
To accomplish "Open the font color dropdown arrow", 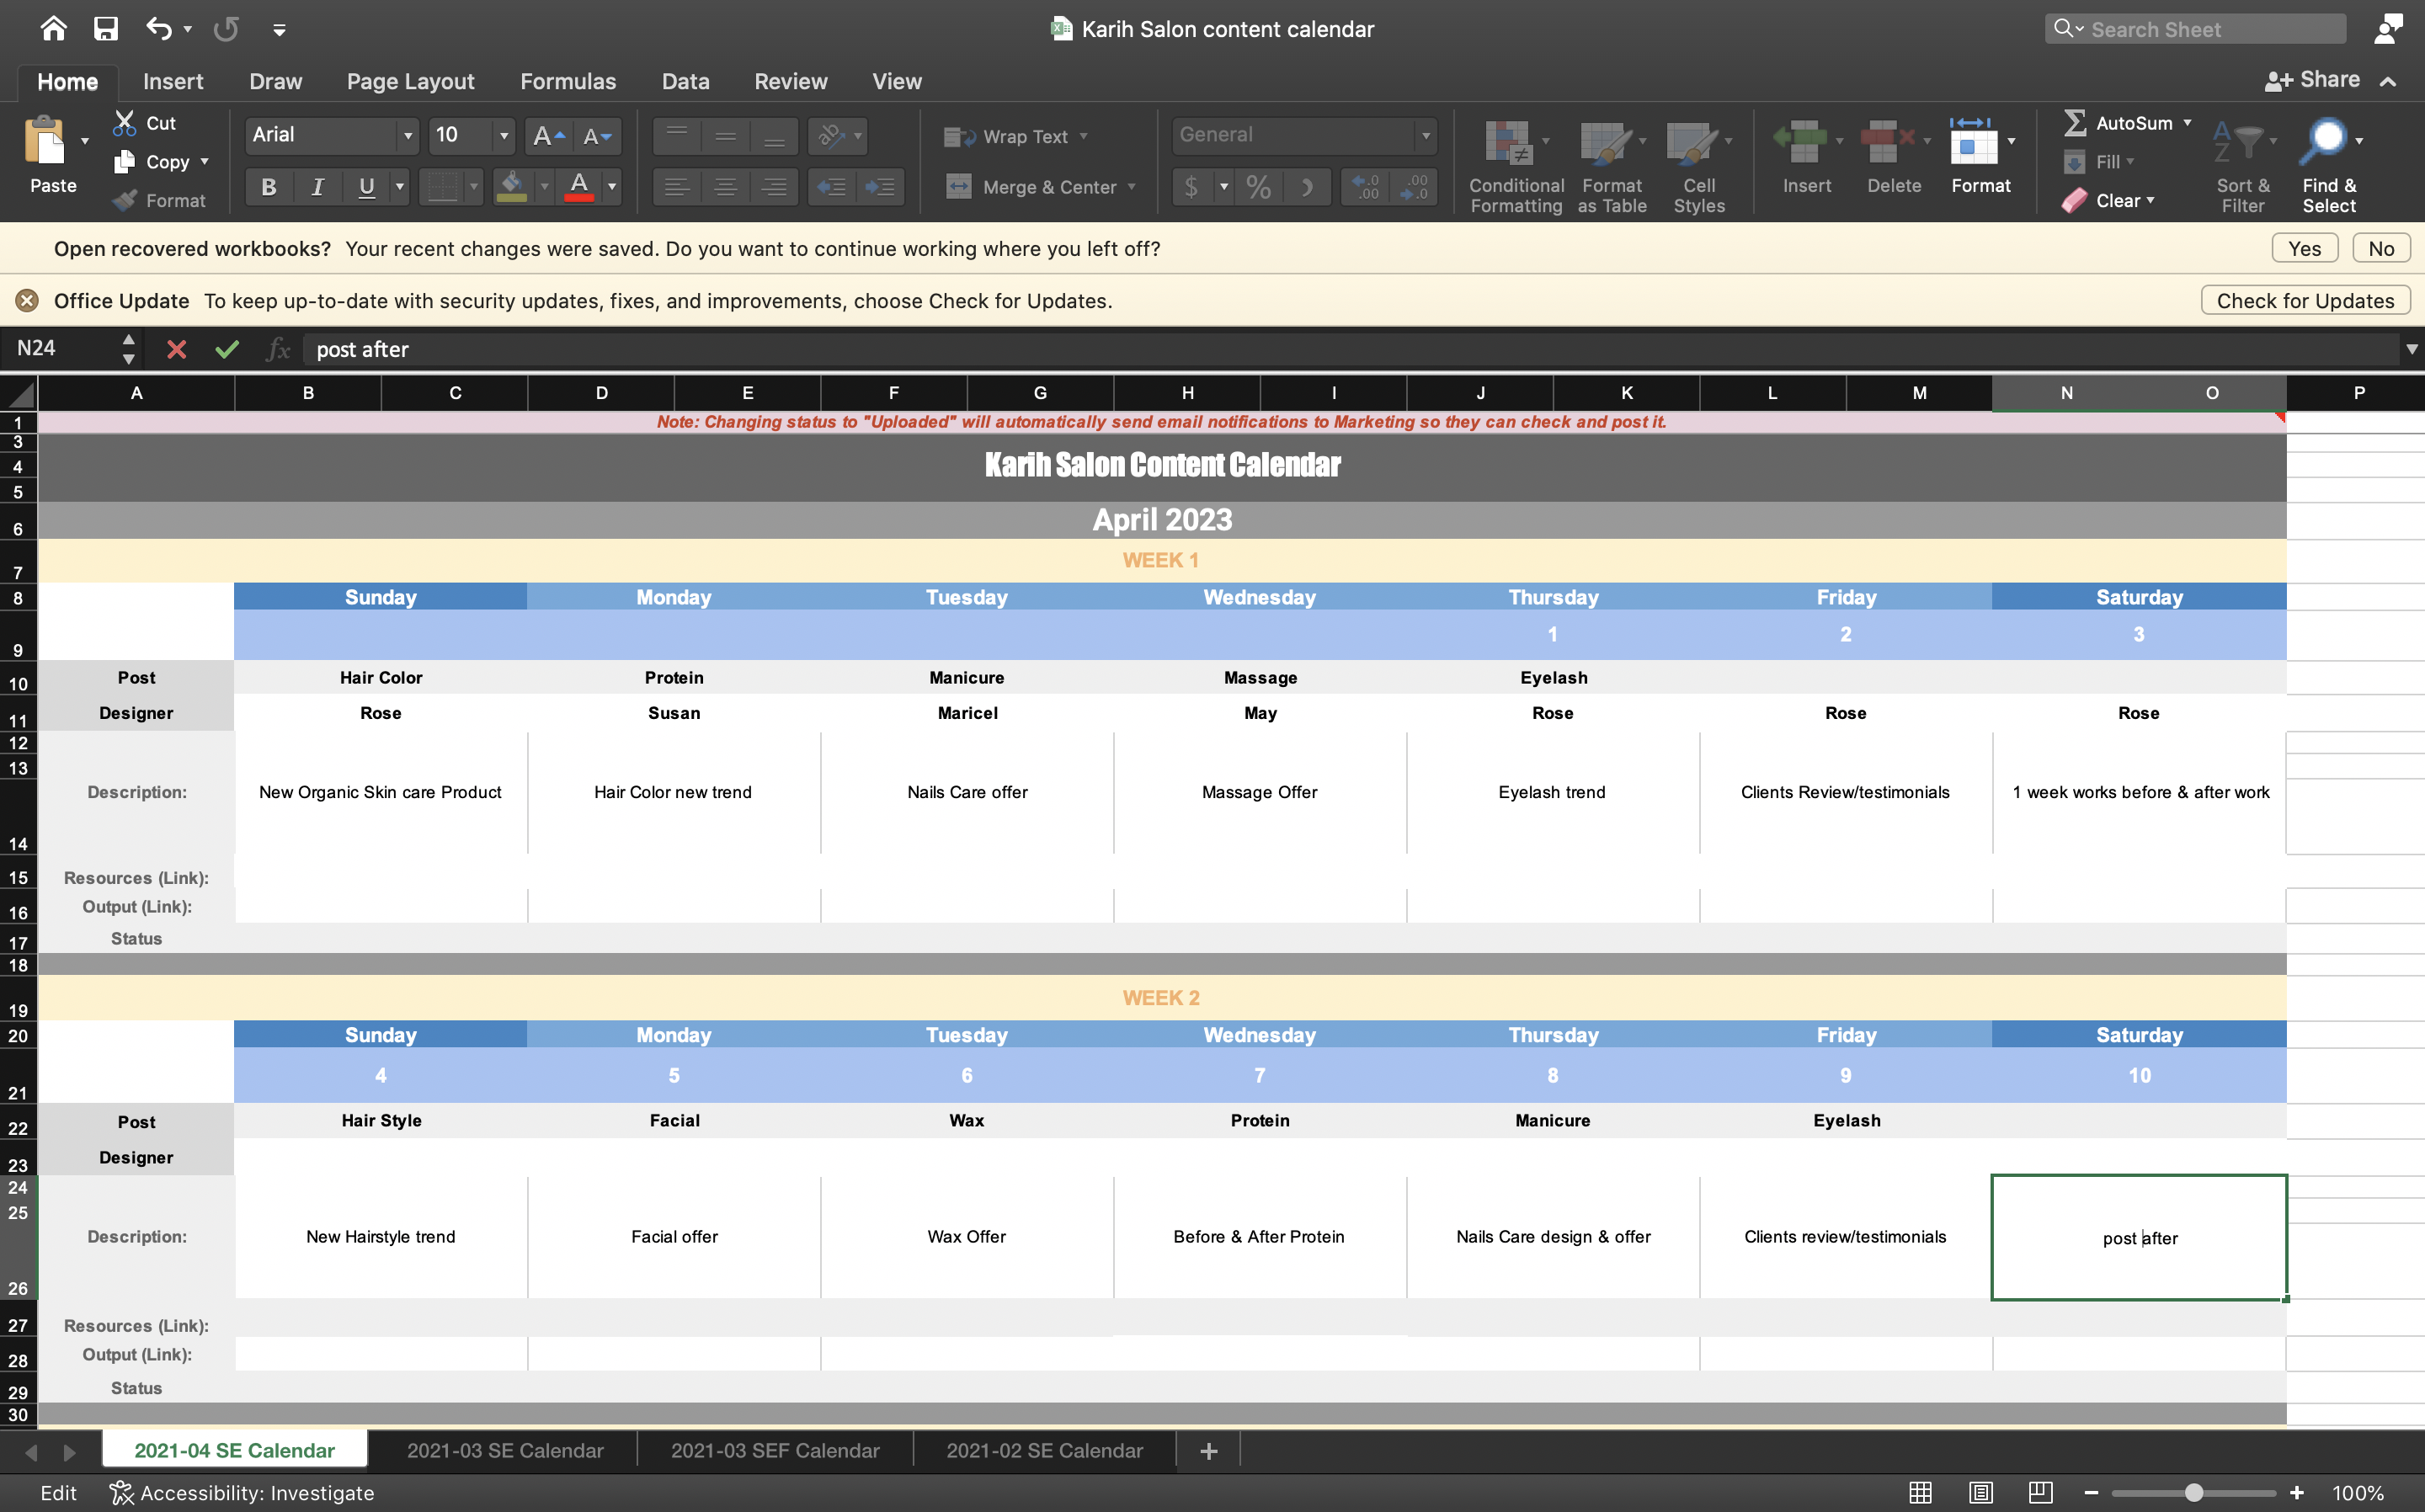I will point(611,187).
